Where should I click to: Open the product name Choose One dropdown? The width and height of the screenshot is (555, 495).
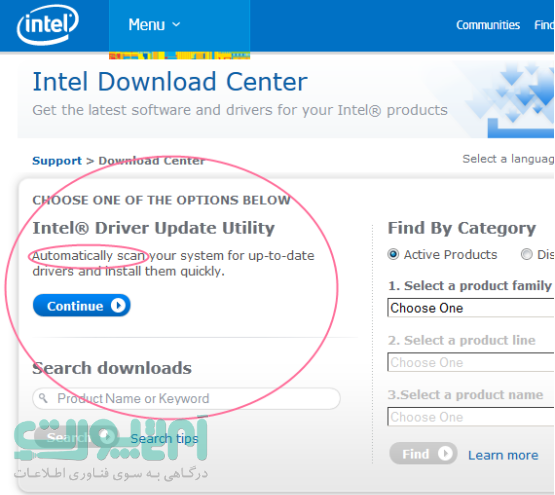click(471, 417)
